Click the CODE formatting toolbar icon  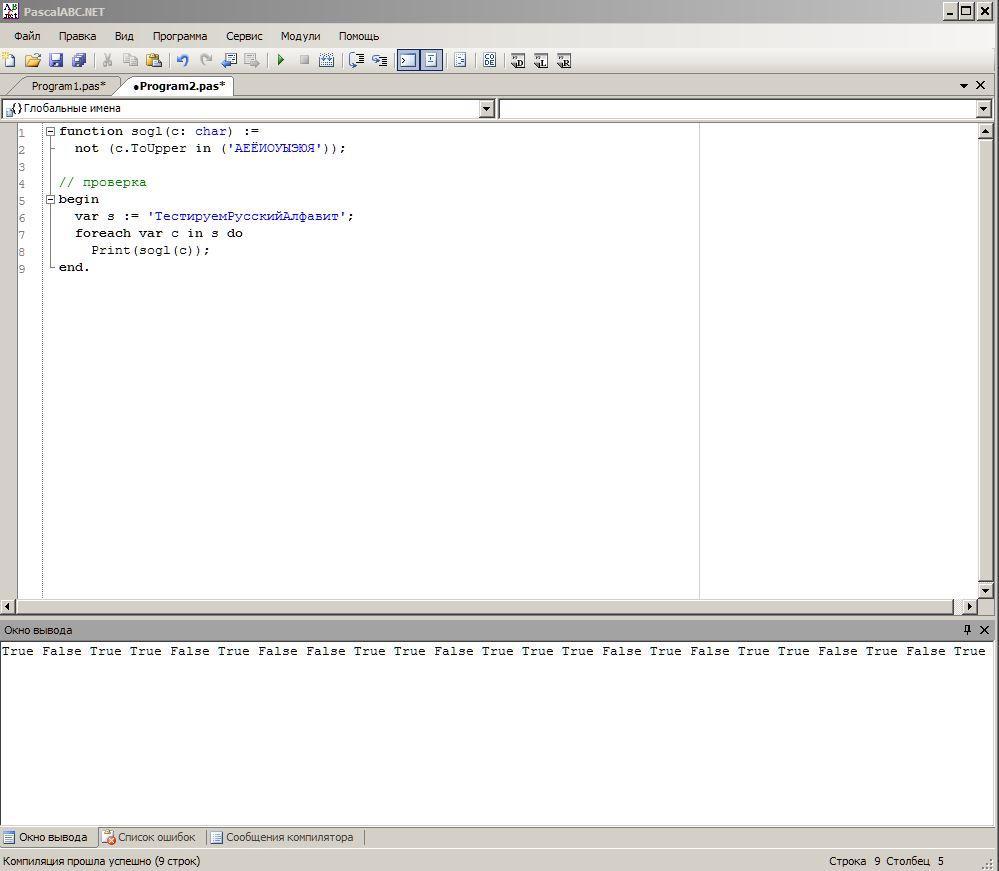(x=489, y=60)
